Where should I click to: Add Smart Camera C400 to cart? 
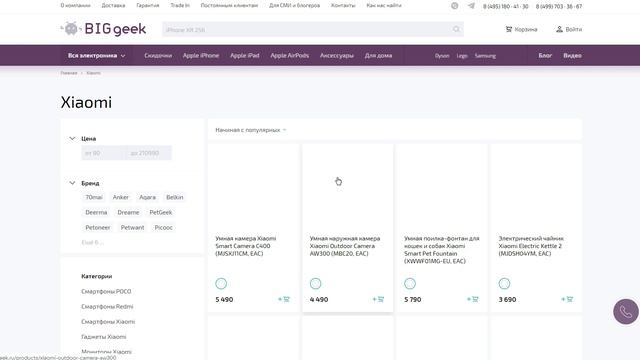tap(284, 299)
